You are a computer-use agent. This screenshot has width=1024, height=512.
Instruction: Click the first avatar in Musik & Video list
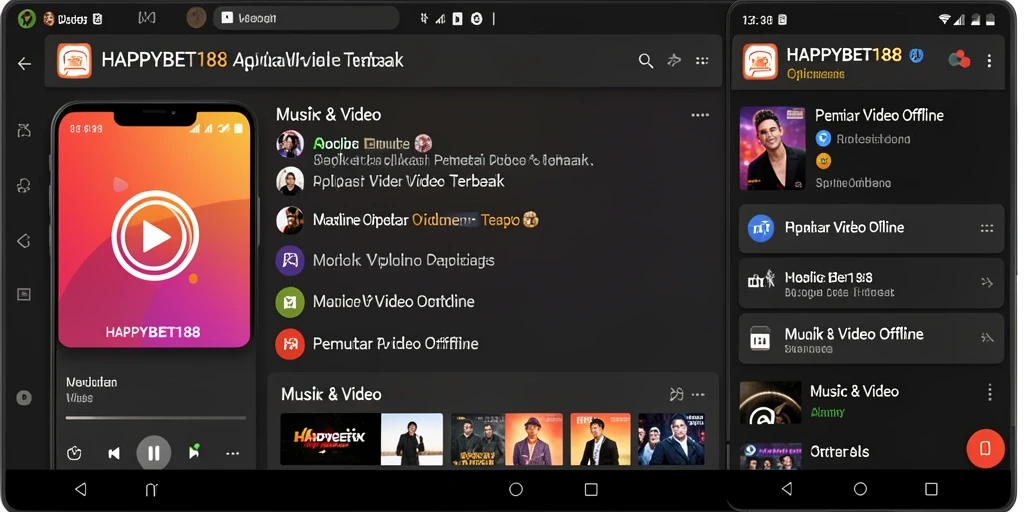tap(289, 144)
